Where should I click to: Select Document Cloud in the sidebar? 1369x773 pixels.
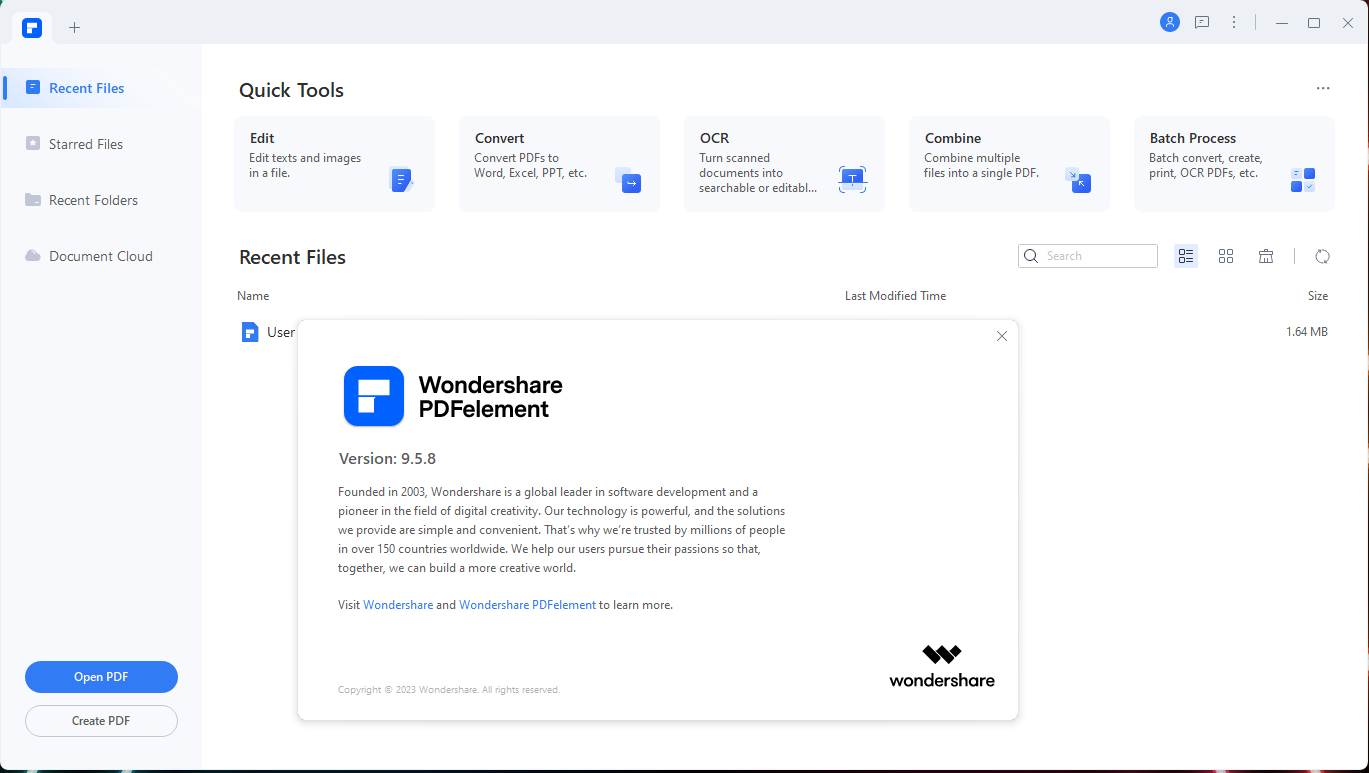point(101,256)
